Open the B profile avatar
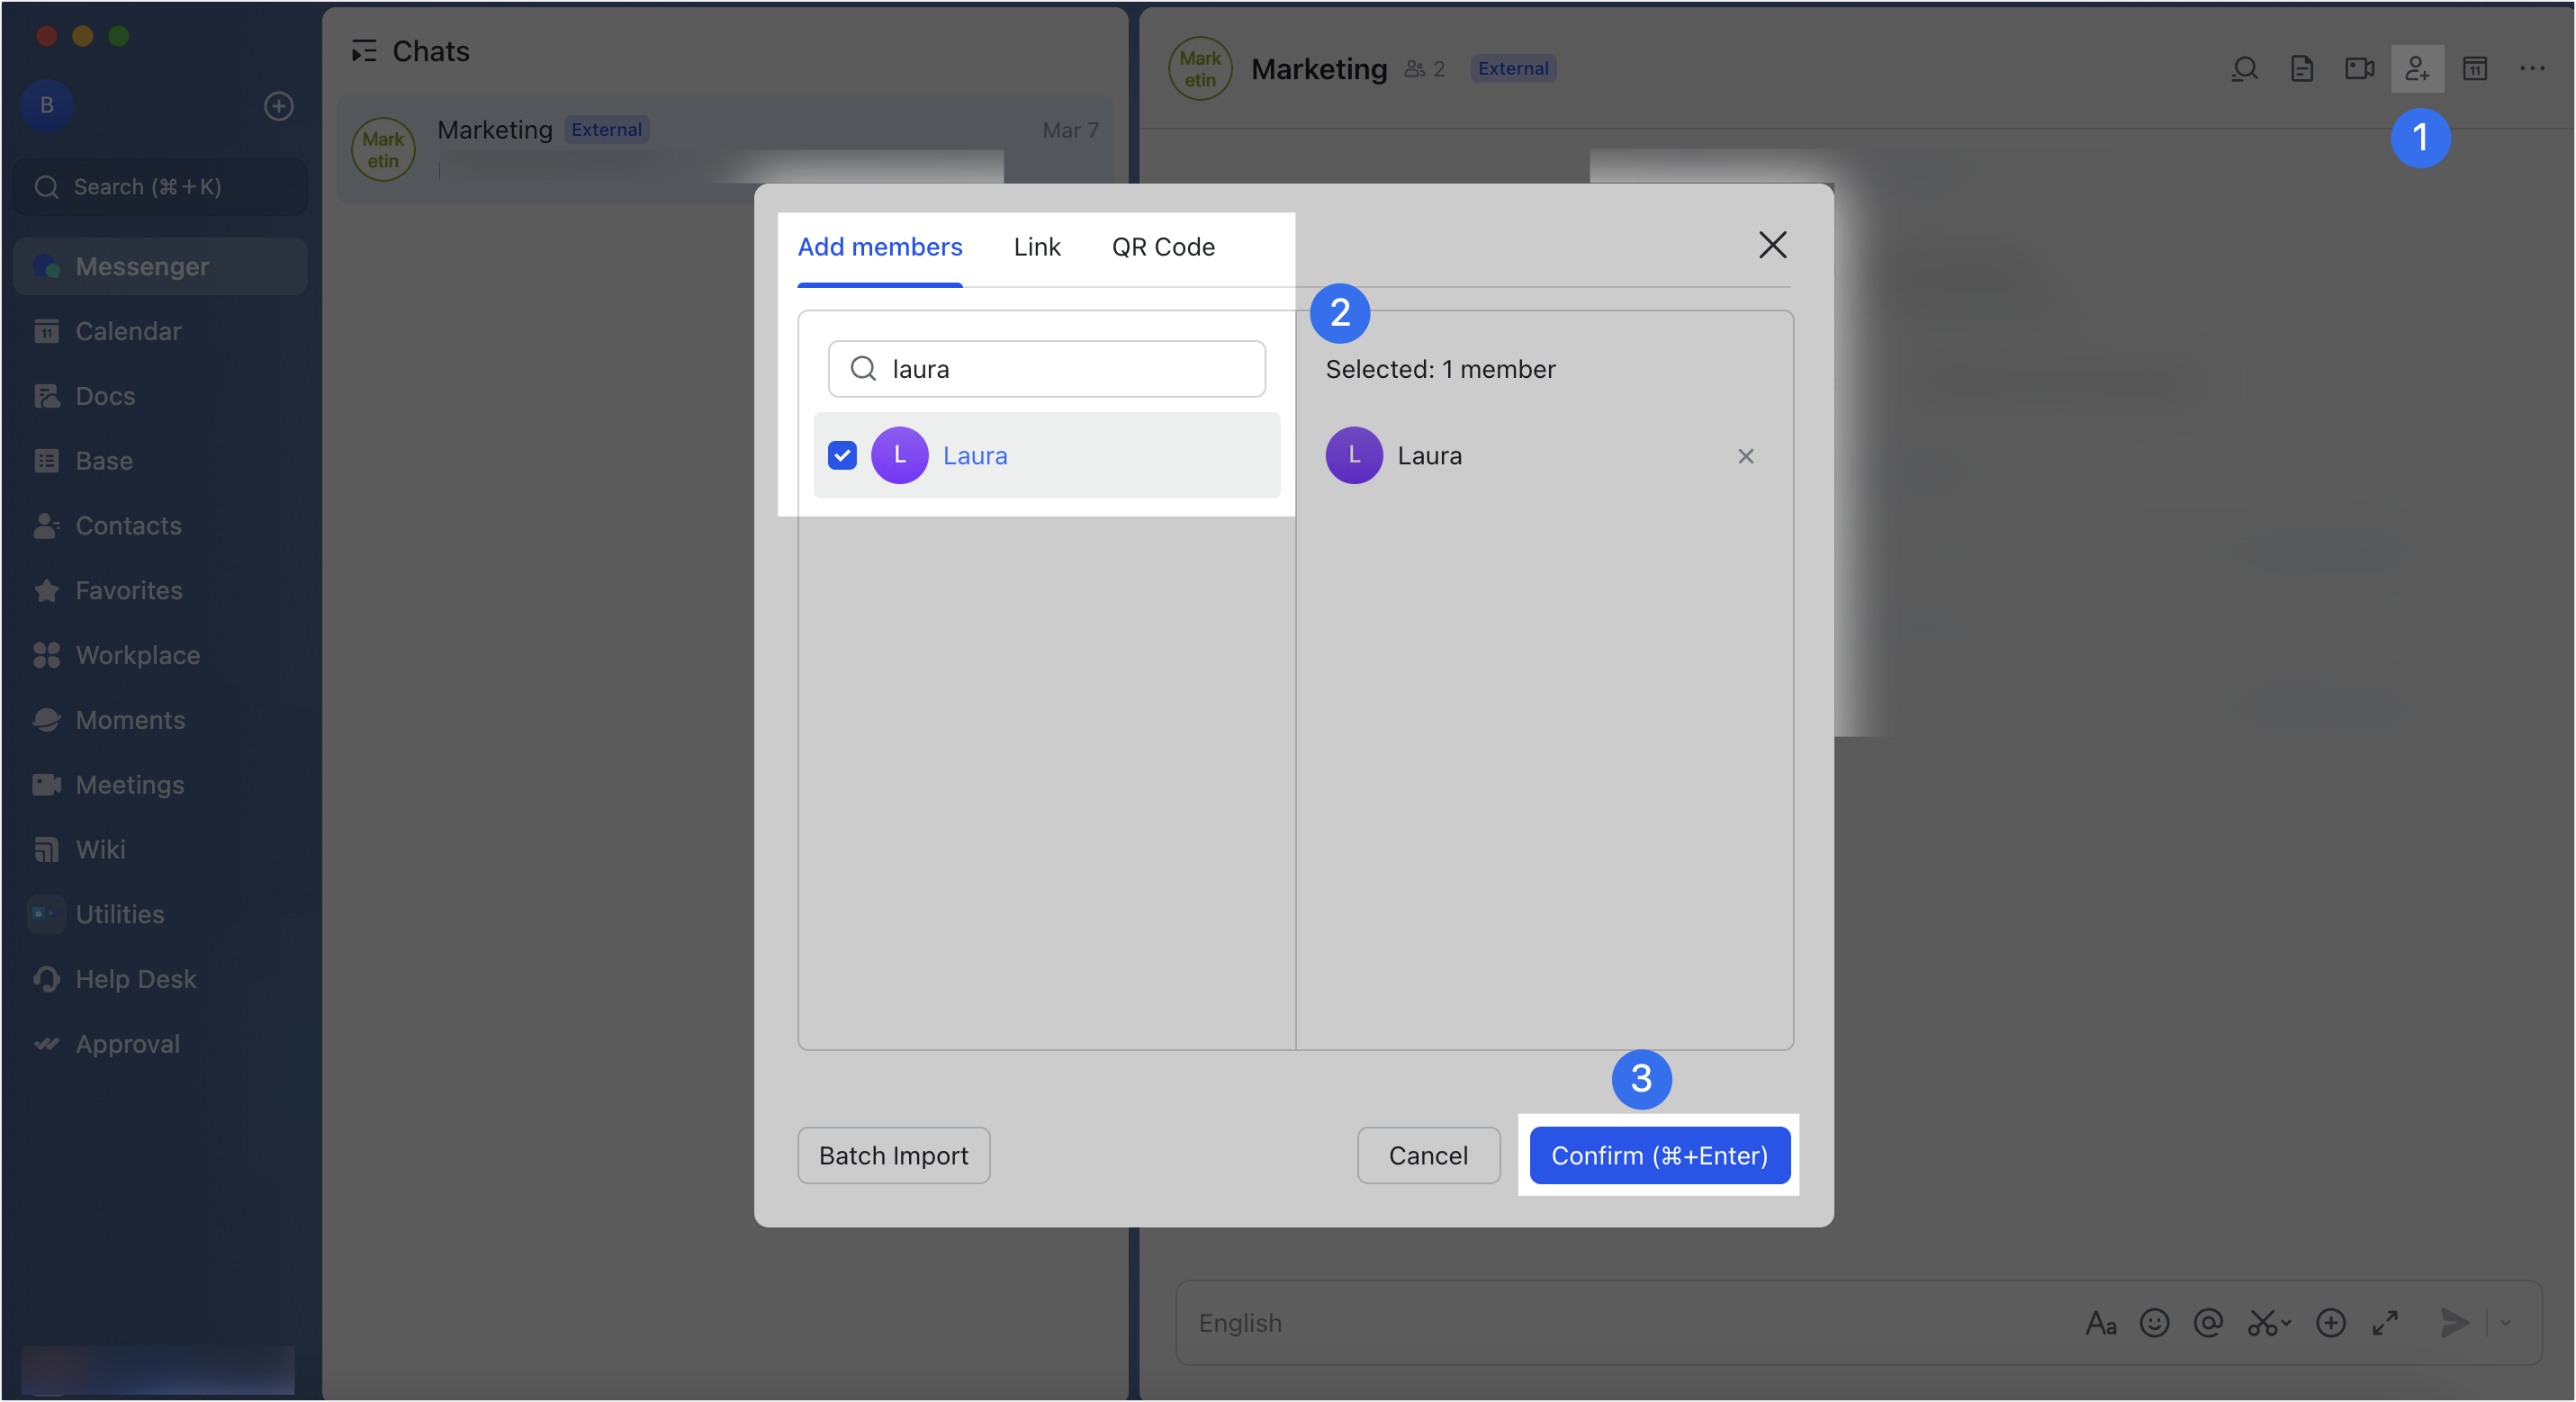Viewport: 2576px width, 1402px height. (x=46, y=105)
